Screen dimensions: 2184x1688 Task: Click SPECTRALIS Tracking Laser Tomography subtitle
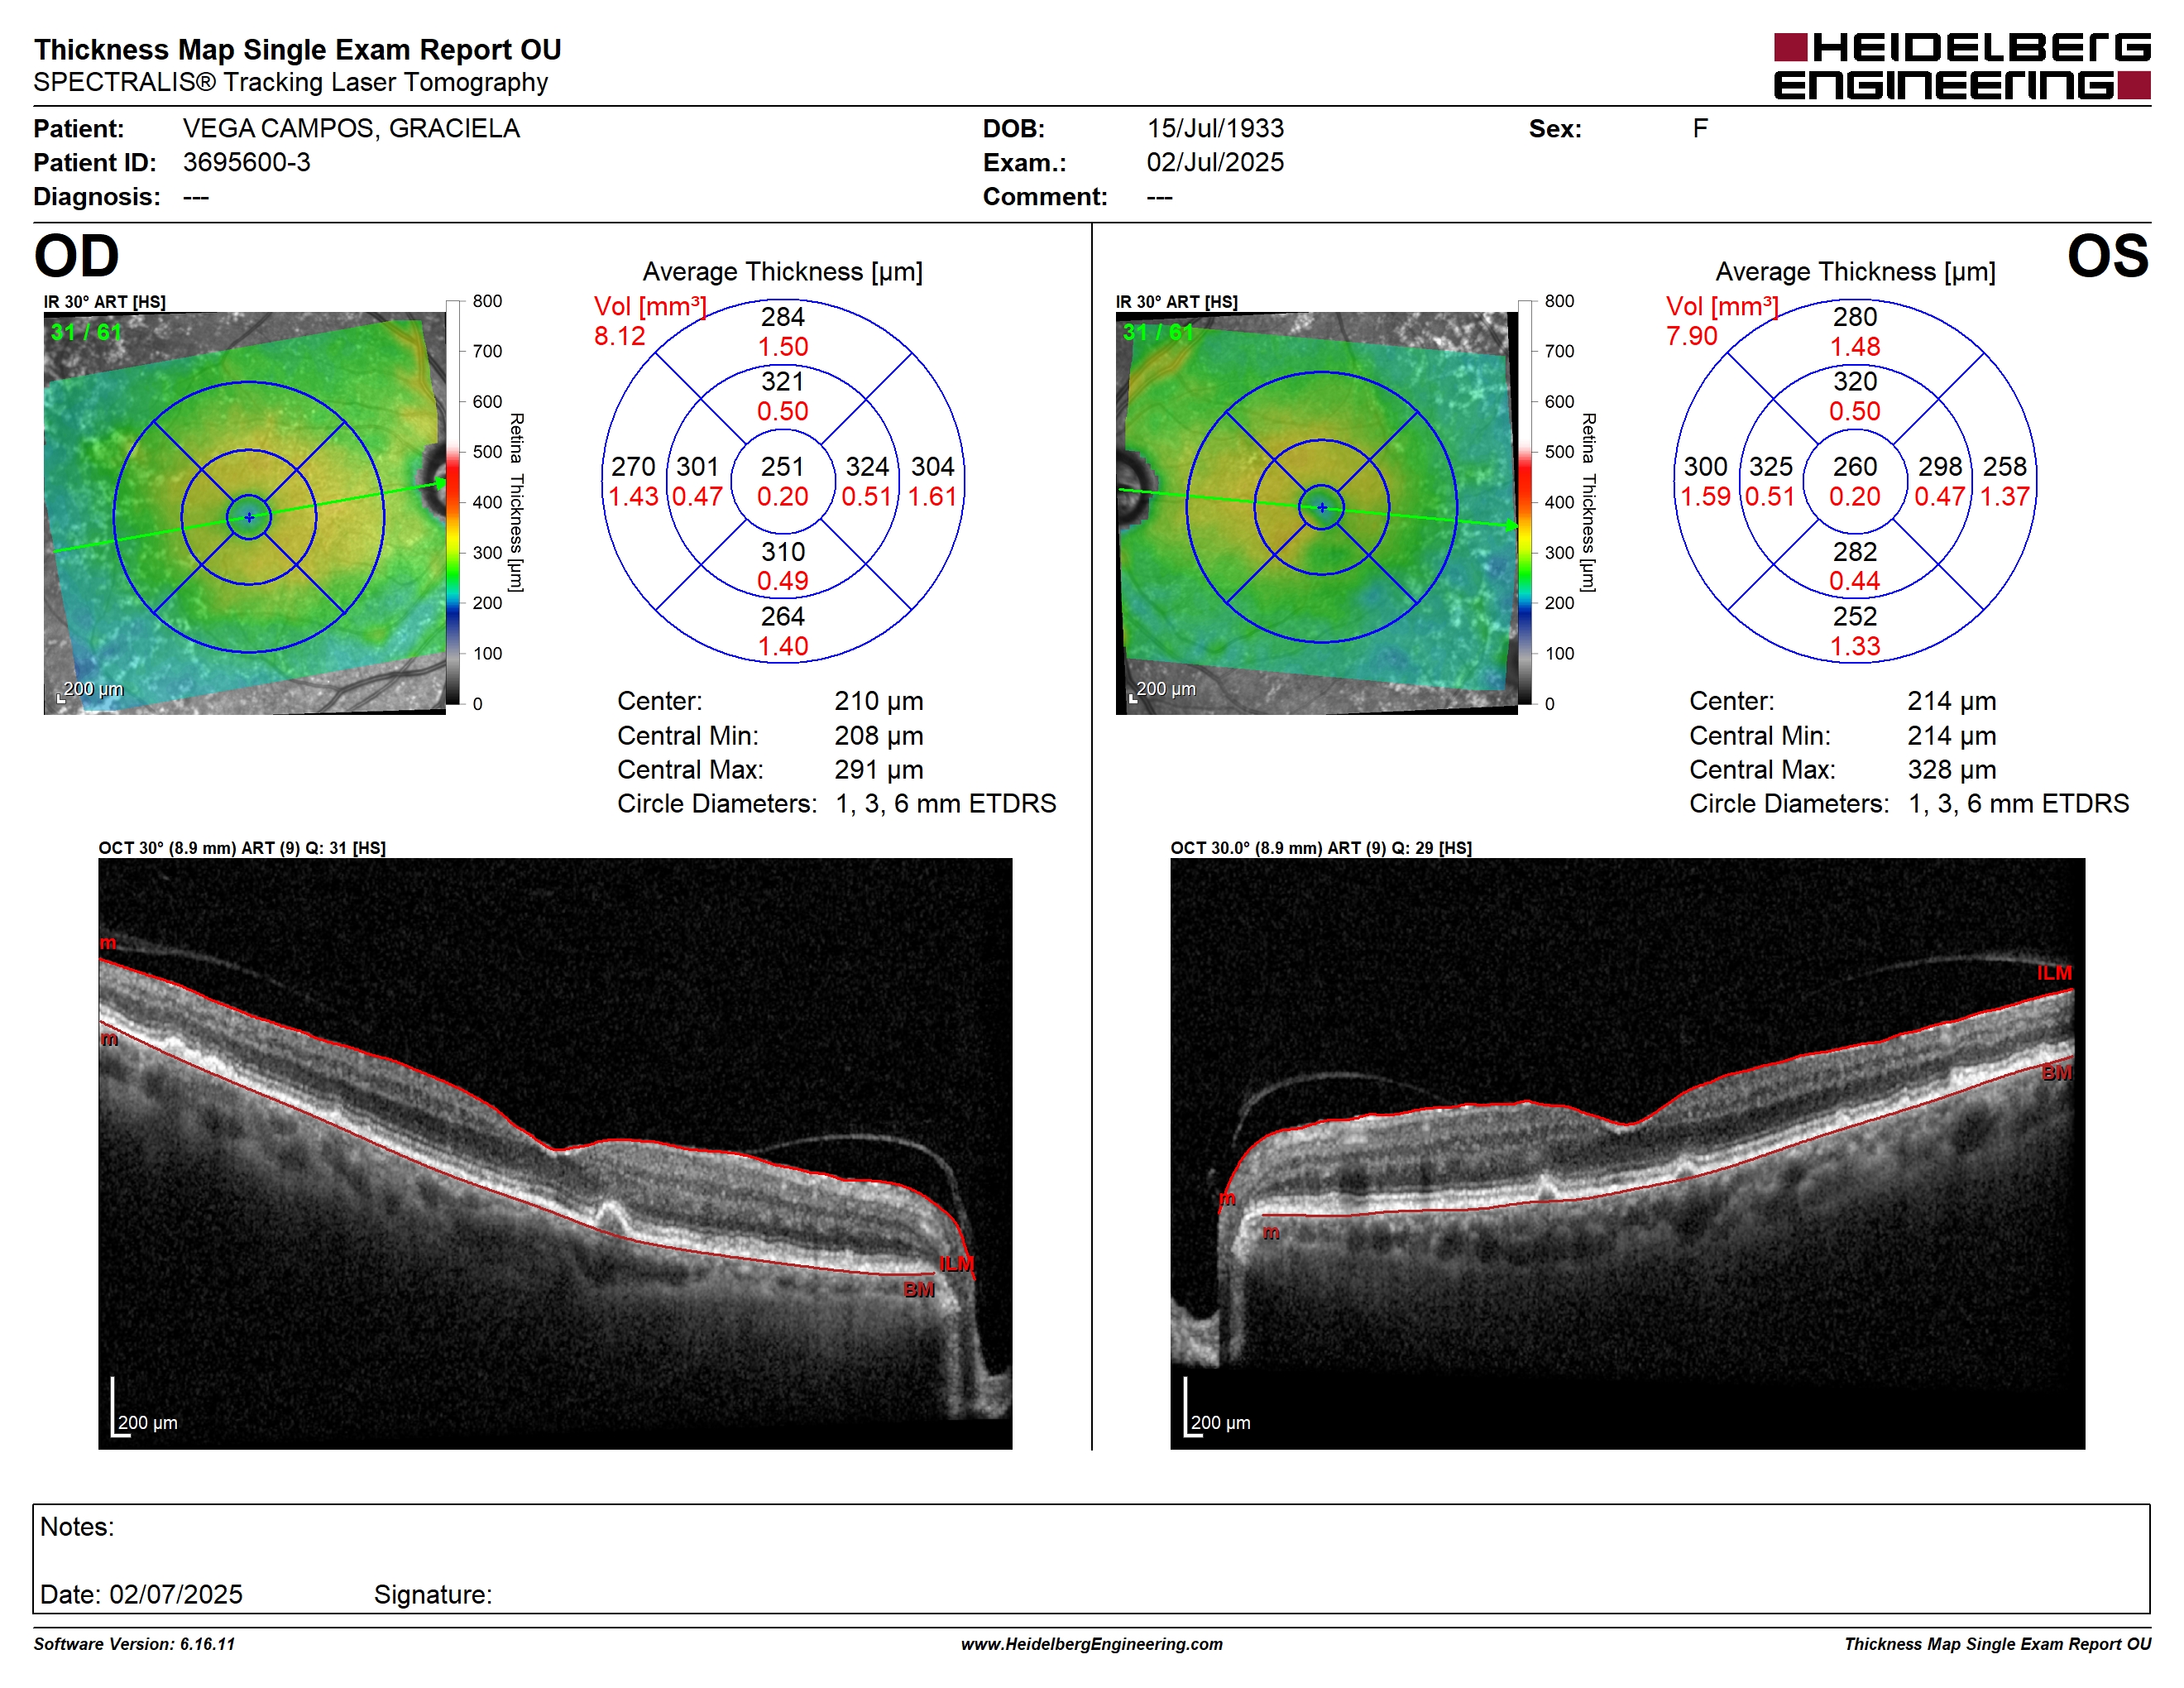coord(290,82)
